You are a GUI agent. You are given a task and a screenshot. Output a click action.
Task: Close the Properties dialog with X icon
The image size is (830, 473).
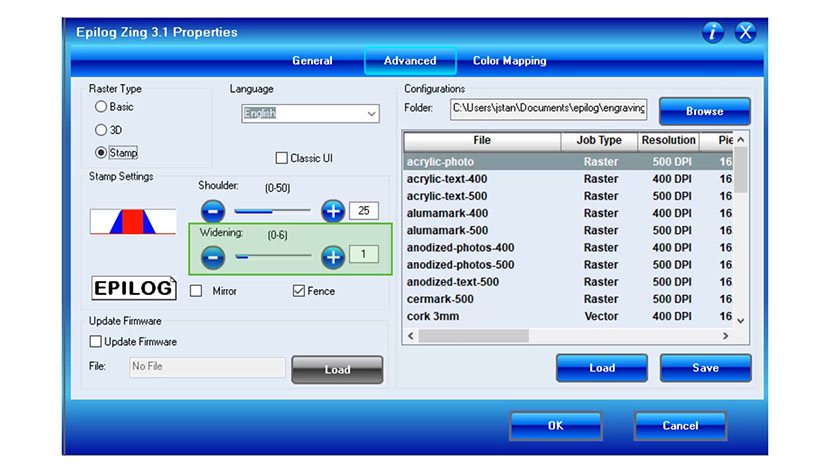tap(745, 32)
